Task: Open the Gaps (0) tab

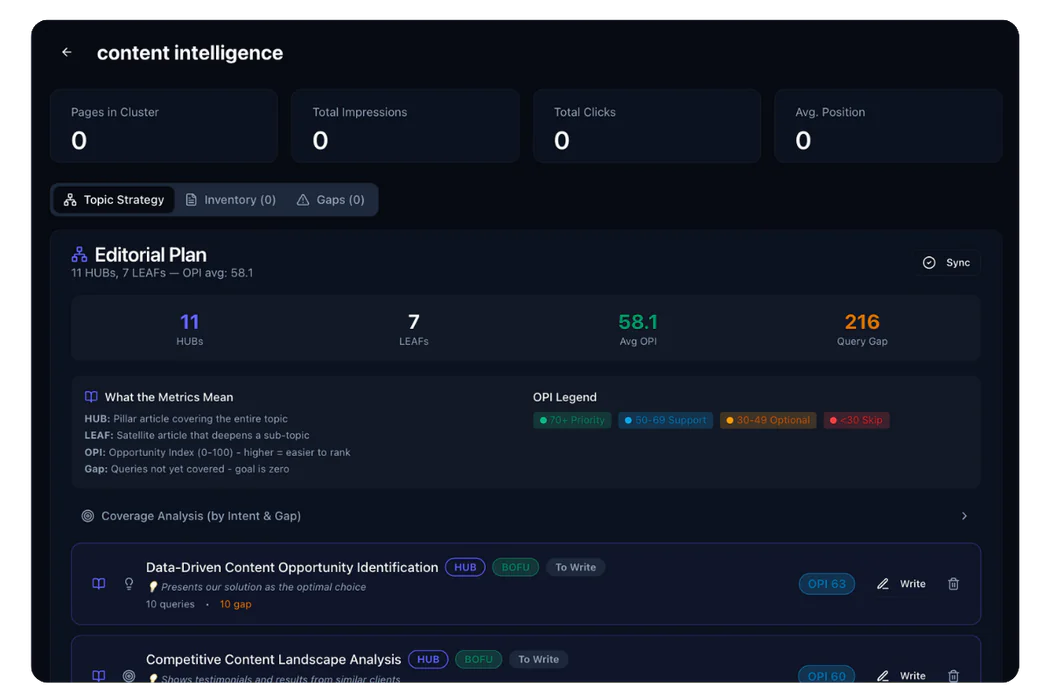Action: pos(331,200)
